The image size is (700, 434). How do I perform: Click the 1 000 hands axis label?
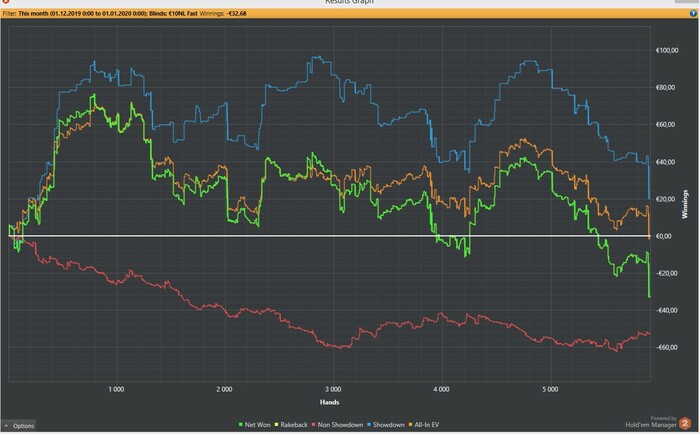[117, 389]
